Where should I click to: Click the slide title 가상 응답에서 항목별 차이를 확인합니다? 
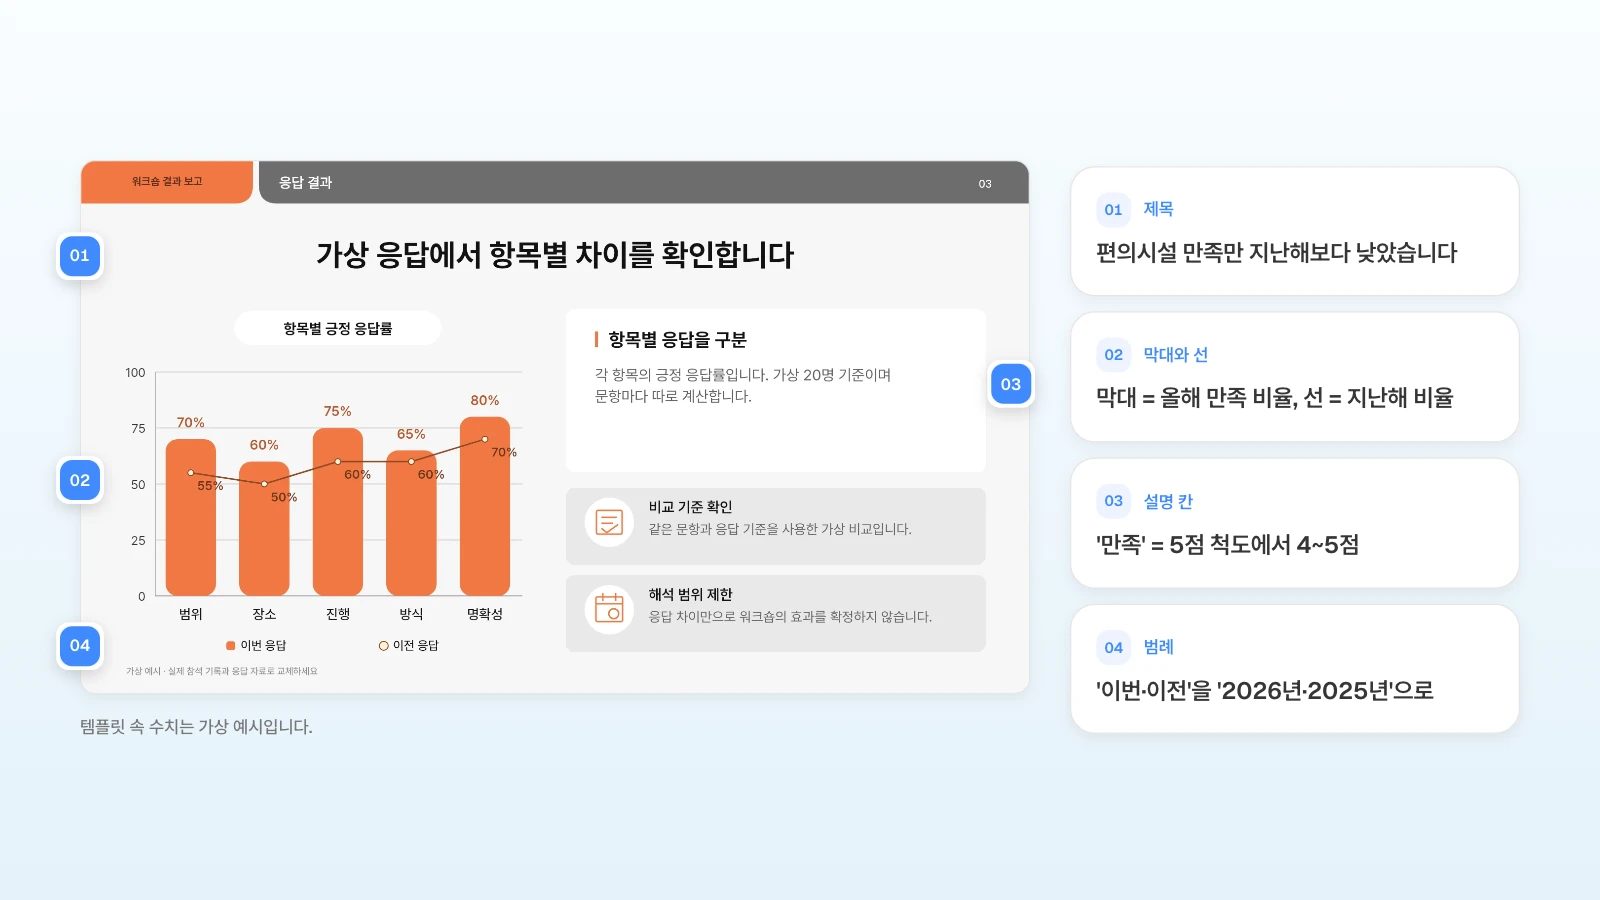tap(555, 255)
